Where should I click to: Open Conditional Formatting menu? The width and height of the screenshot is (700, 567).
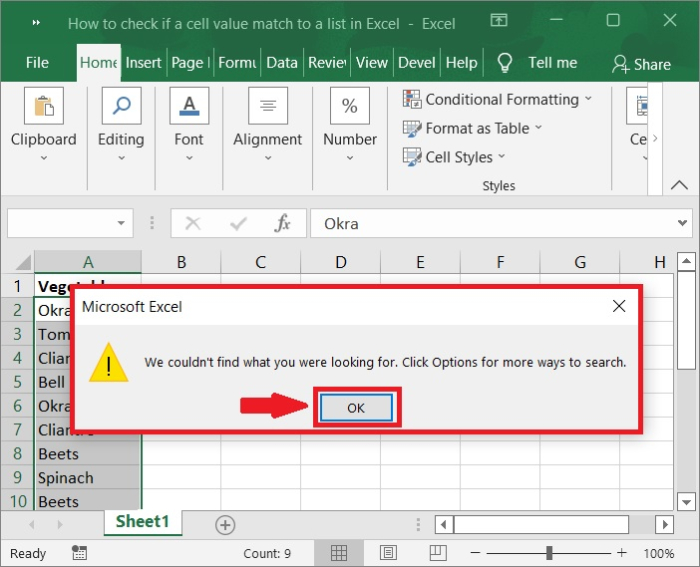pos(497,99)
